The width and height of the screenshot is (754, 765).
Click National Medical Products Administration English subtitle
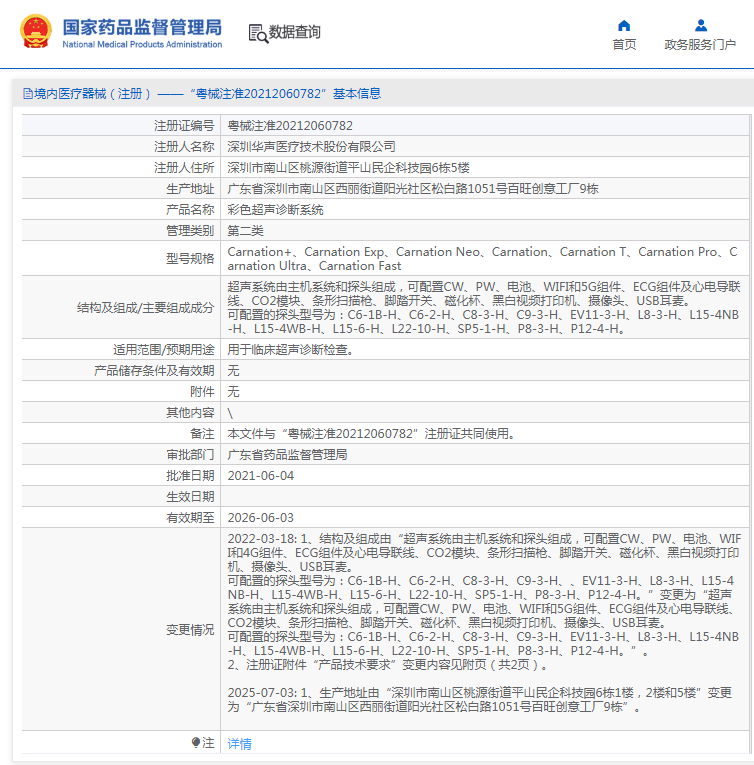coord(142,44)
